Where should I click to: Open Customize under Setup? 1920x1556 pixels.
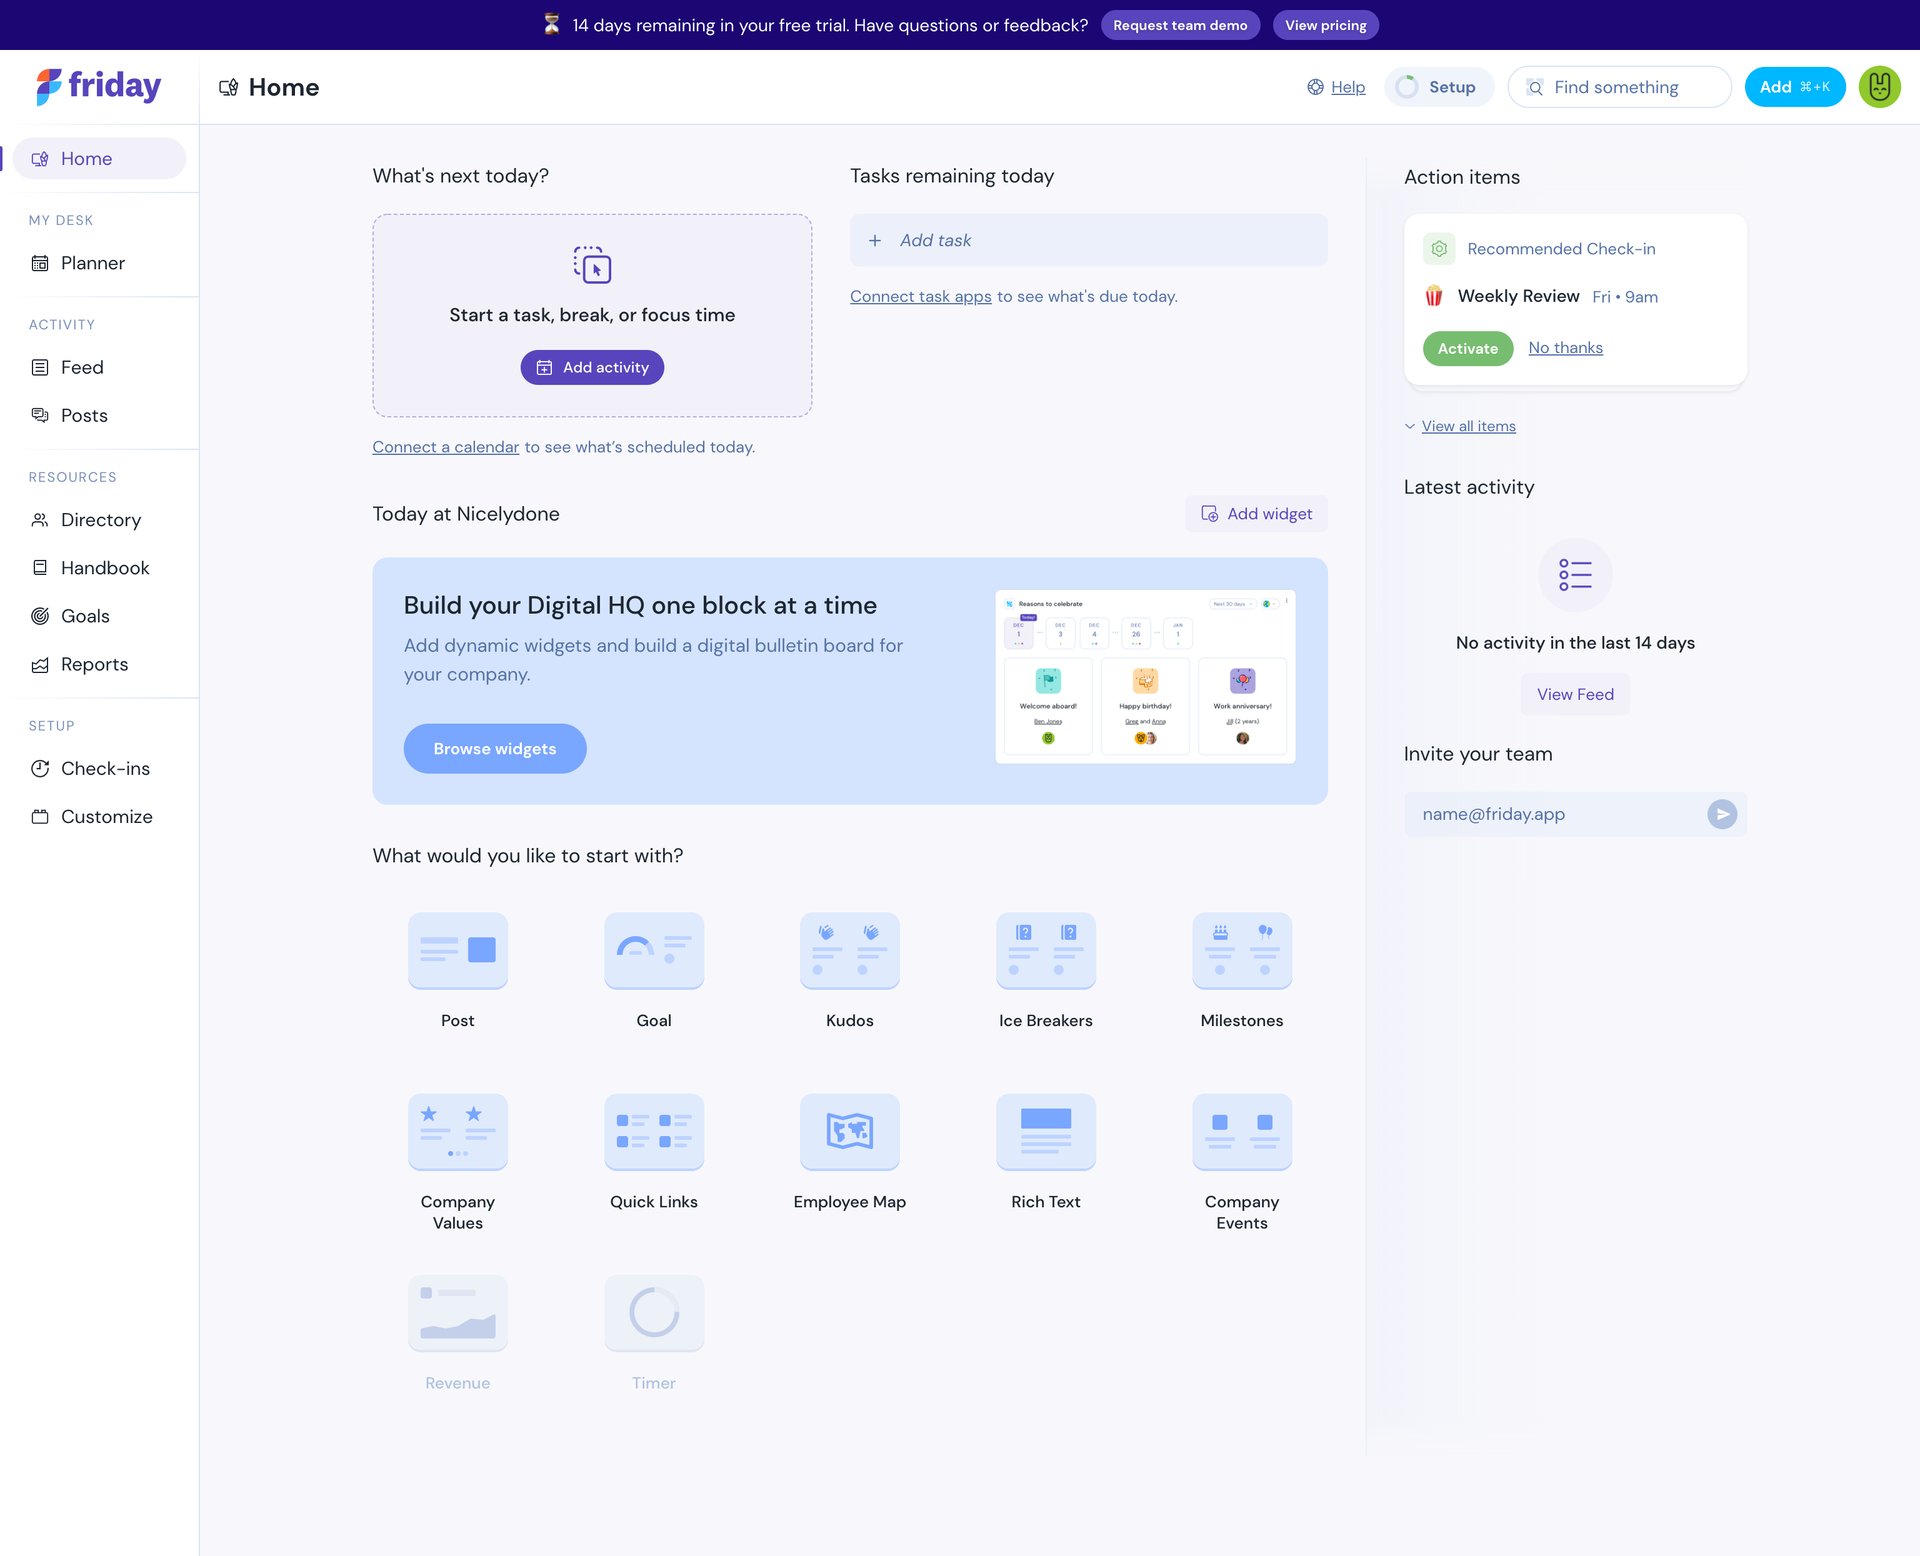[x=106, y=816]
